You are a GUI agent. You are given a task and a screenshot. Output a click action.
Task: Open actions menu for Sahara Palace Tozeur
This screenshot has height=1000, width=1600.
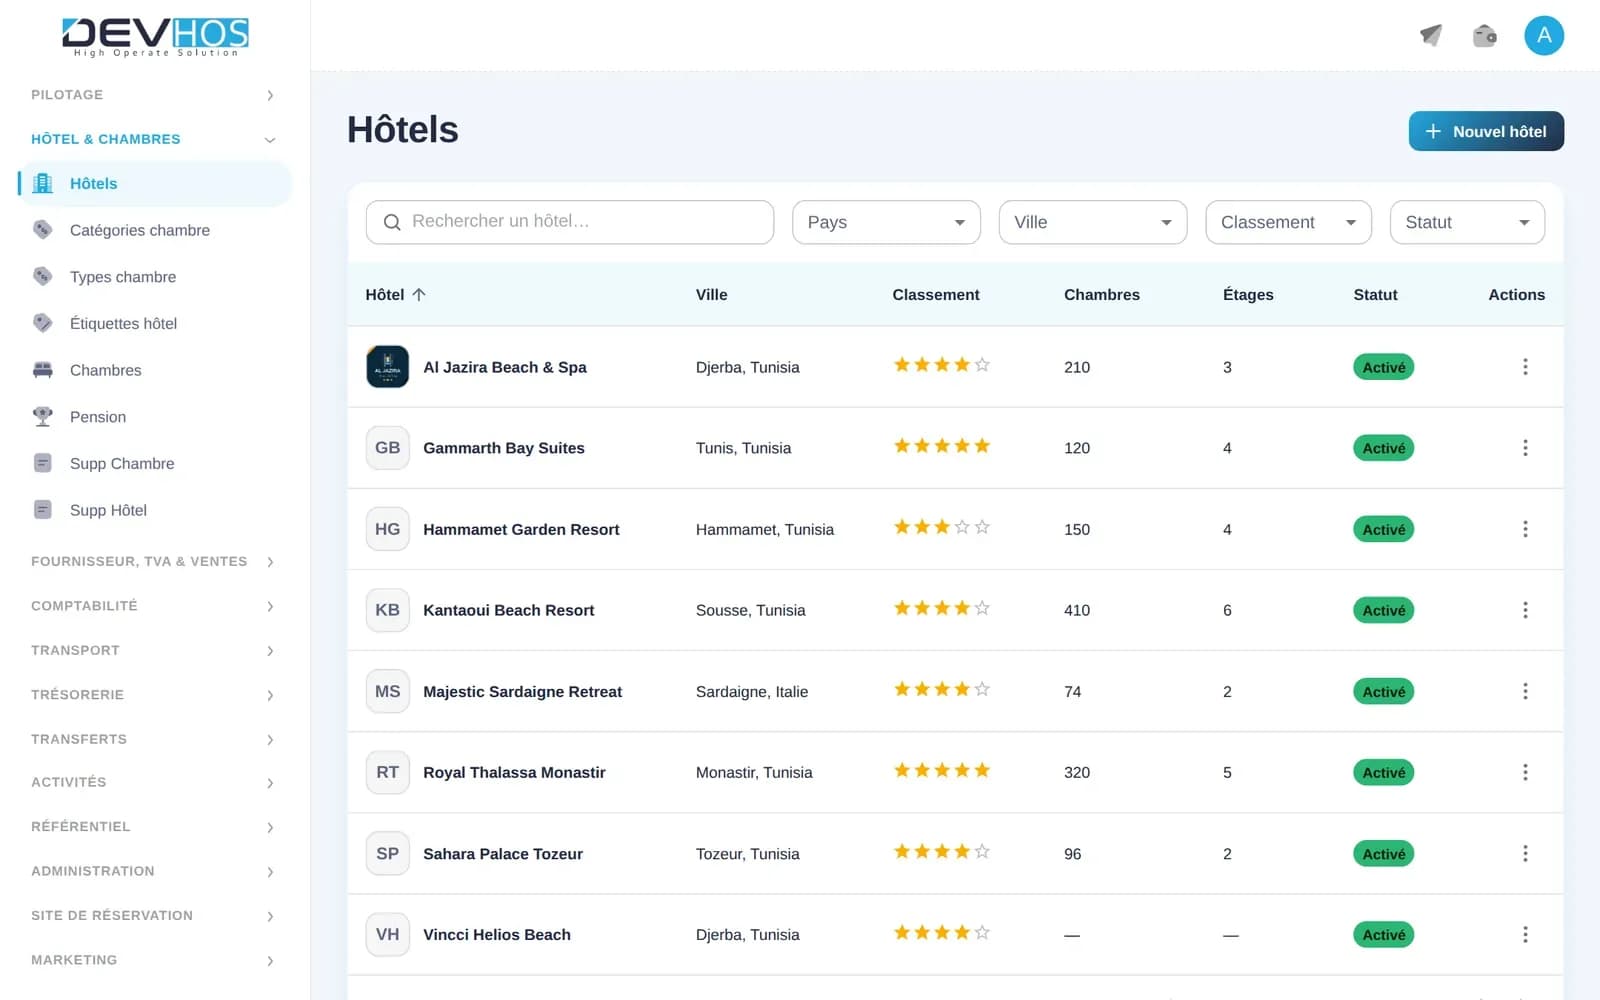pos(1525,853)
